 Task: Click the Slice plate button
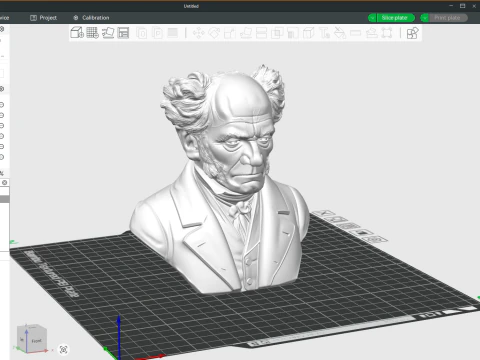tap(396, 18)
